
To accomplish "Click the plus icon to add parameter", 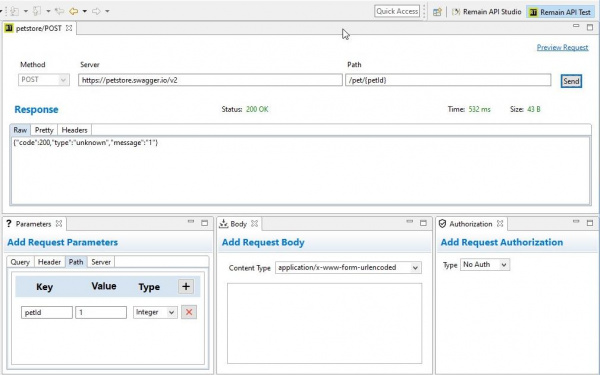I will point(186,286).
